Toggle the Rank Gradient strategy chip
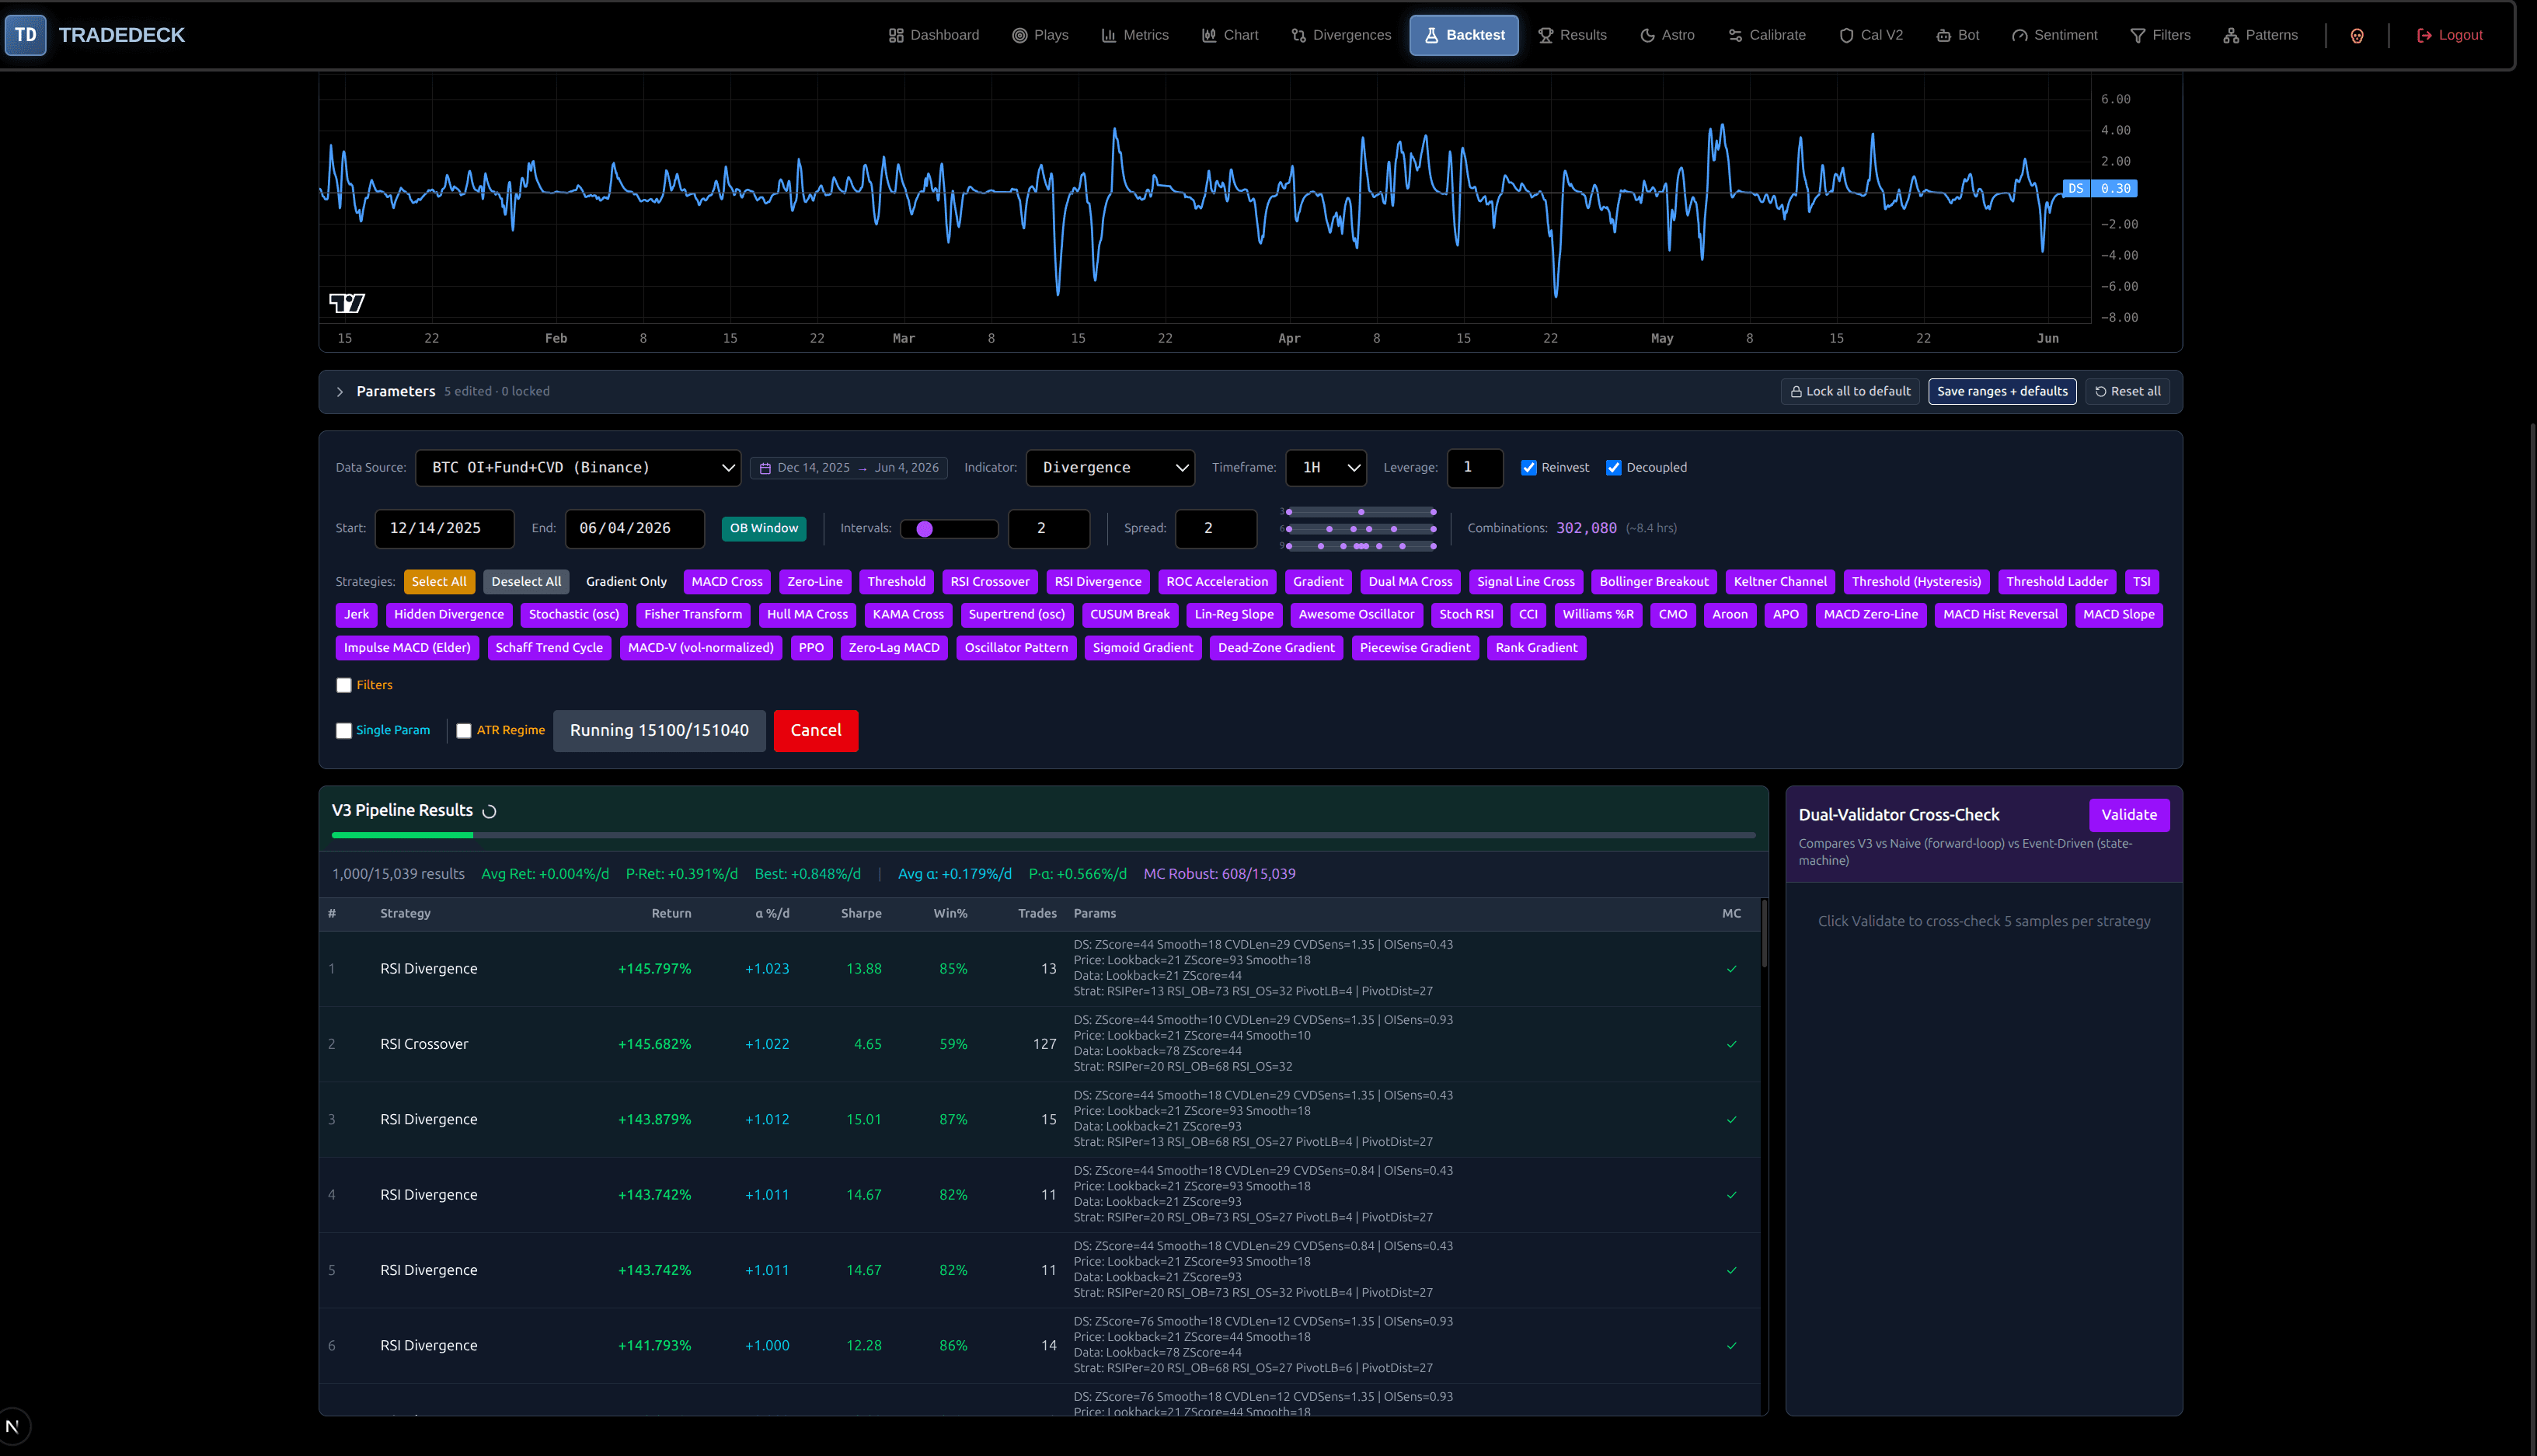 click(1536, 648)
